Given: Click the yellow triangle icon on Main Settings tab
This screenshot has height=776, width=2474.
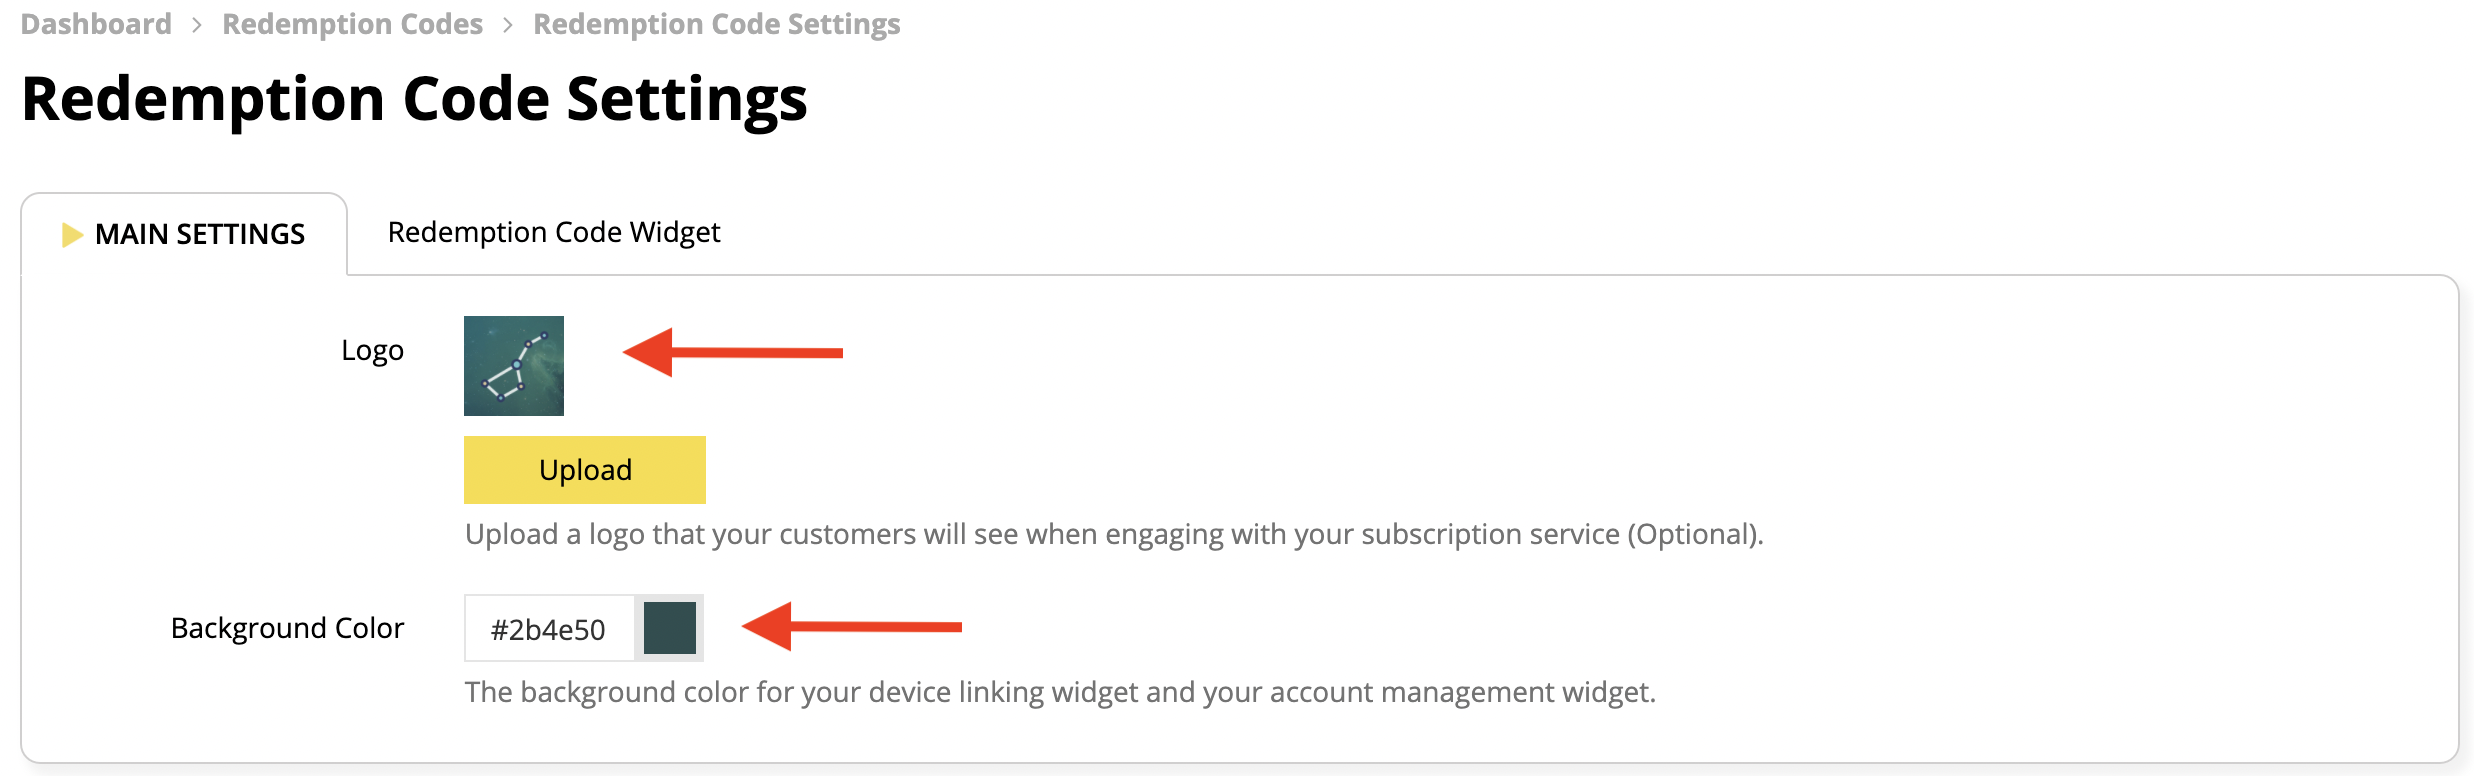Looking at the screenshot, I should tap(71, 234).
